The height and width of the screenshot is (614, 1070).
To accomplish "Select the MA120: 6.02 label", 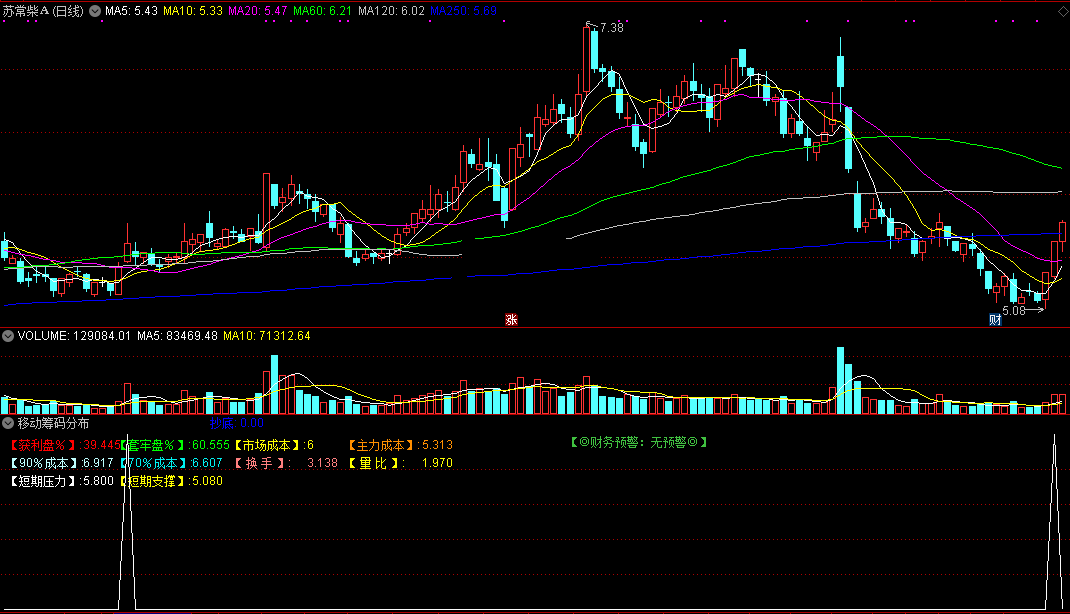I will click(x=391, y=11).
